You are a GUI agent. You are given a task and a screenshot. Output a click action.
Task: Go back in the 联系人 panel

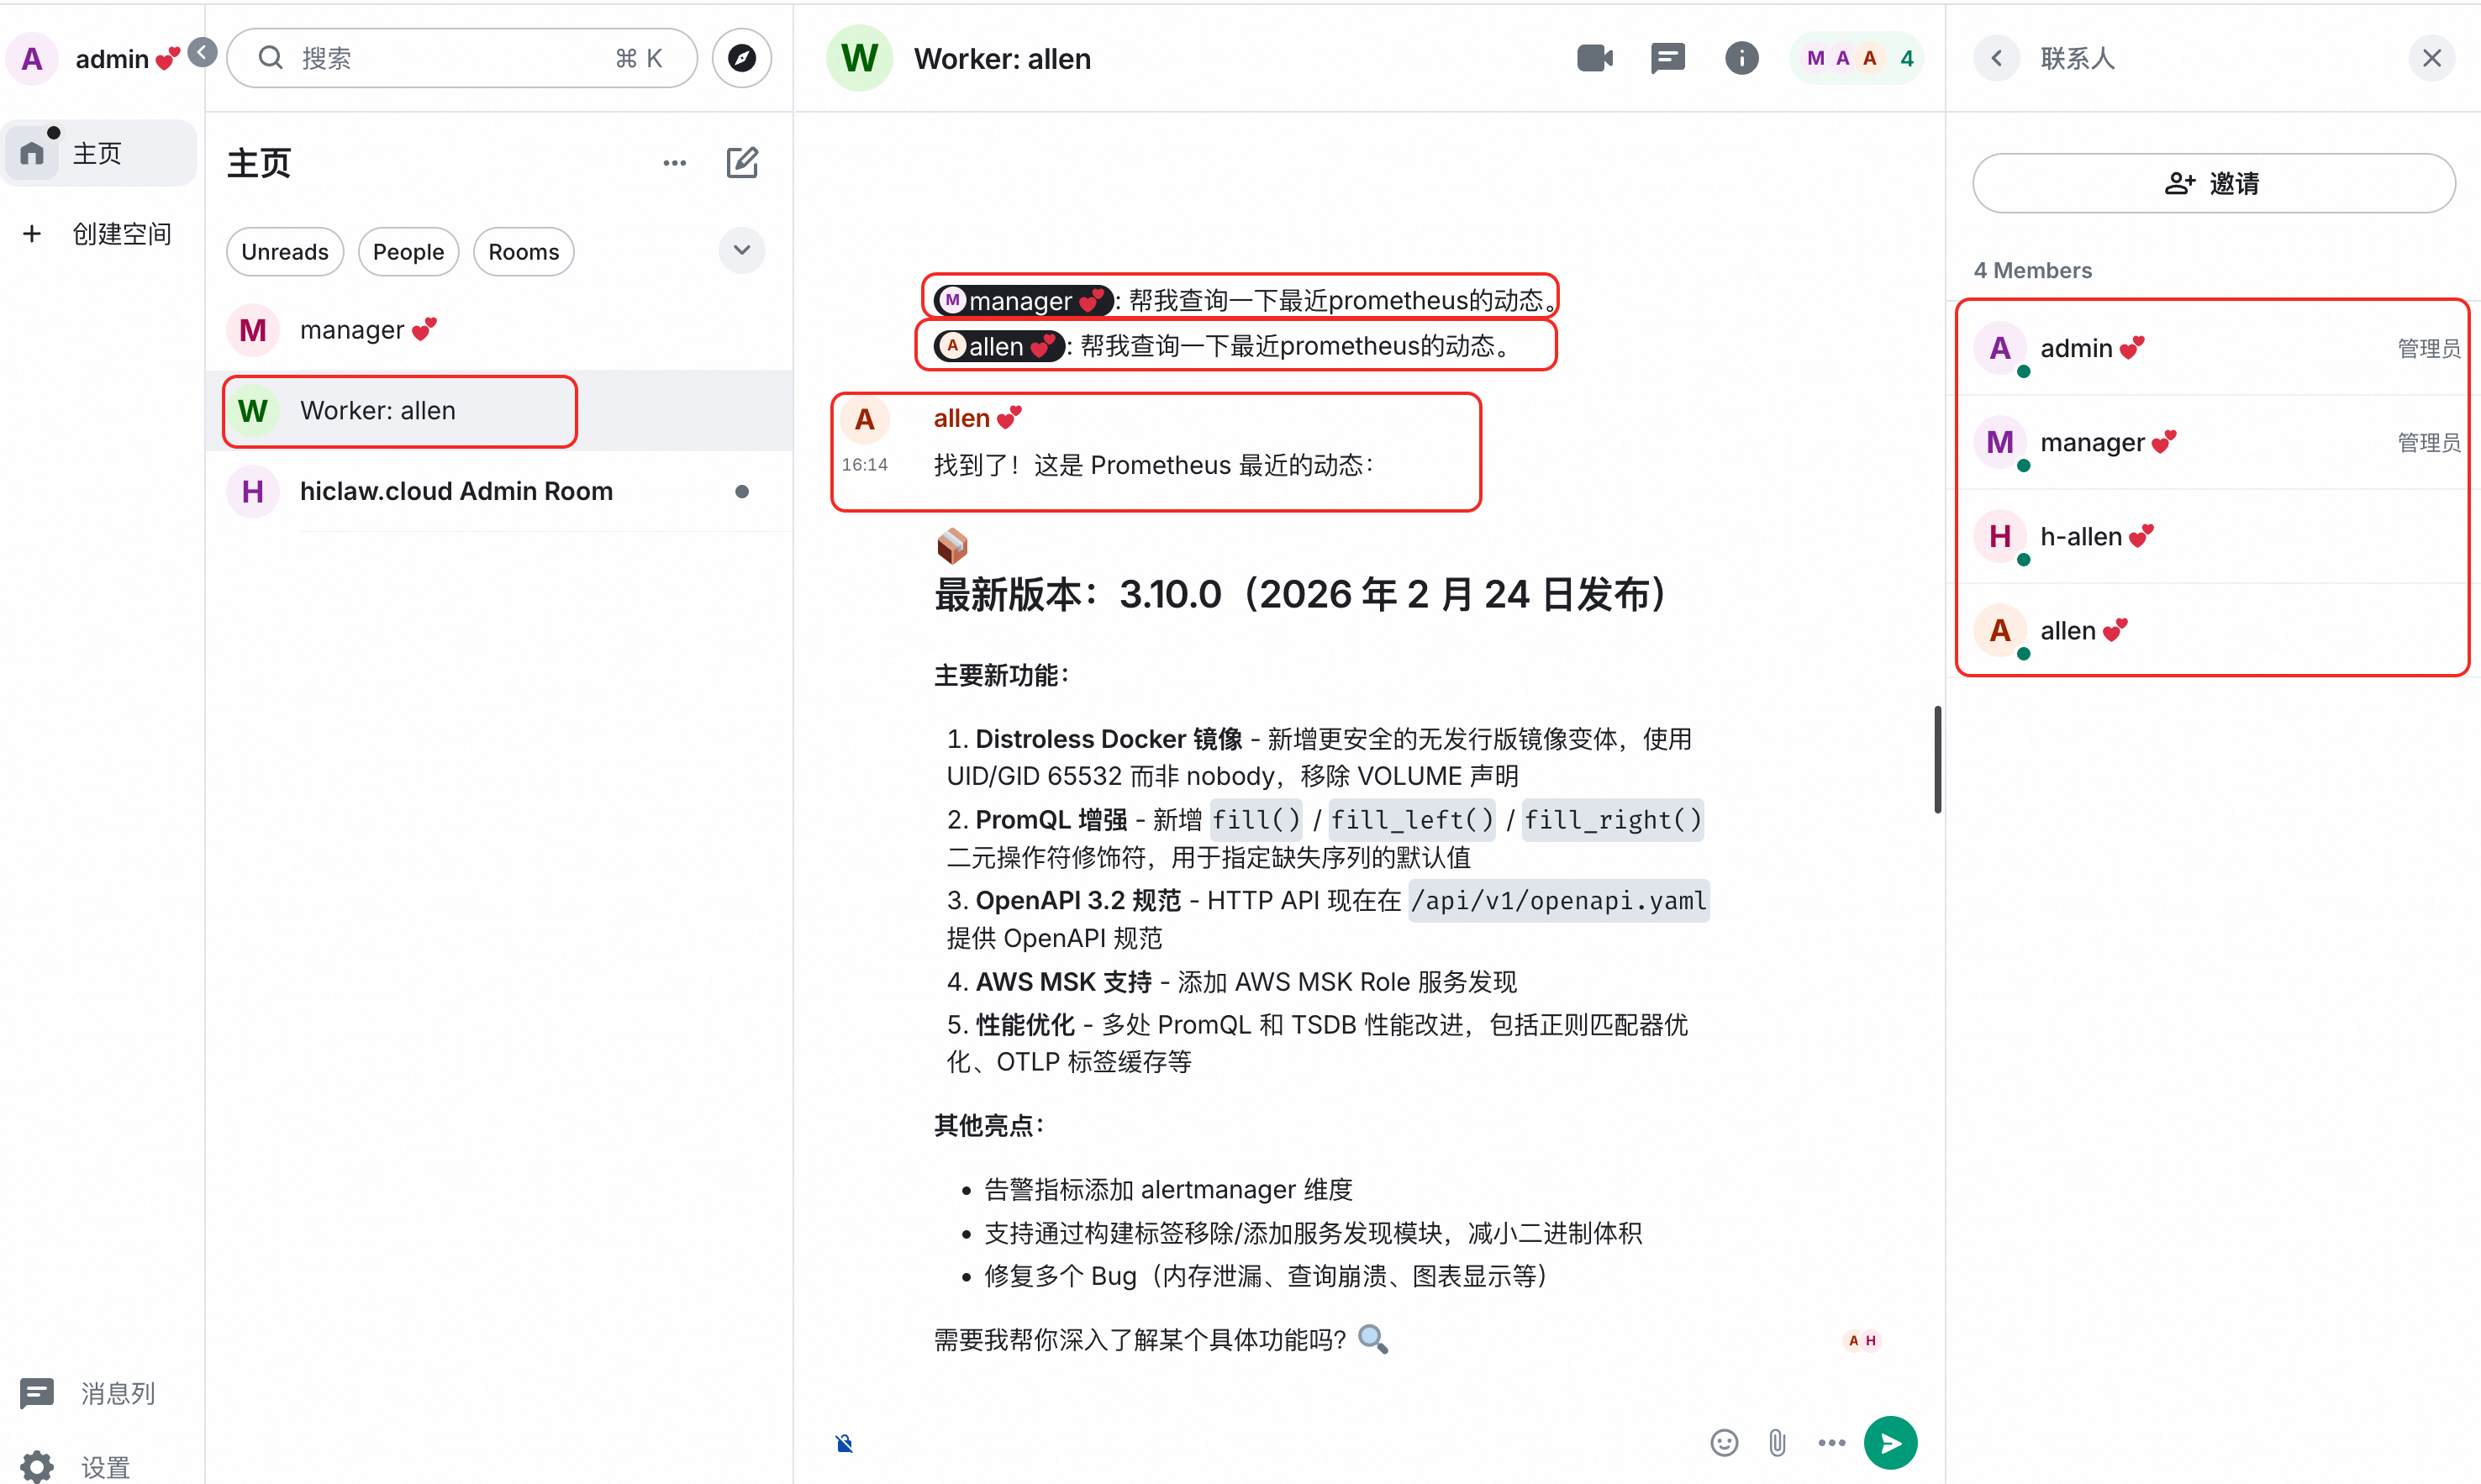click(1996, 58)
